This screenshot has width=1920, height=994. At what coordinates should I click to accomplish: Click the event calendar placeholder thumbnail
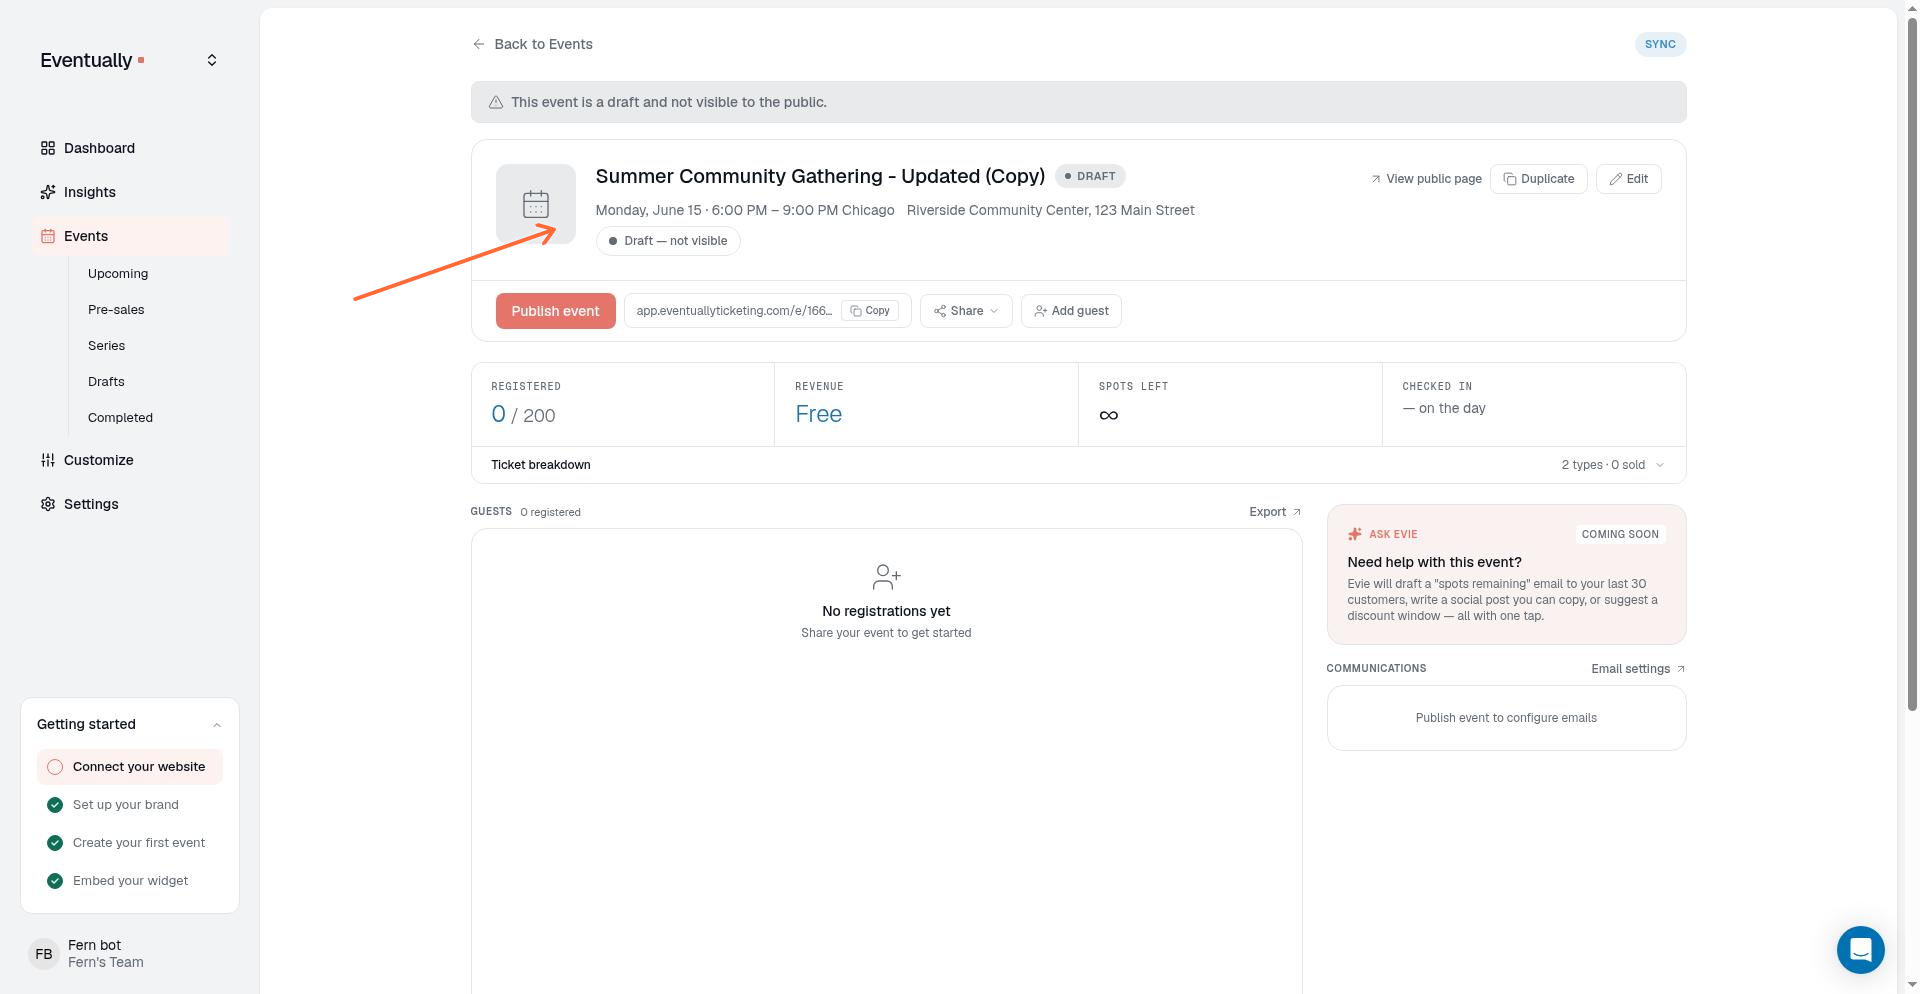536,204
